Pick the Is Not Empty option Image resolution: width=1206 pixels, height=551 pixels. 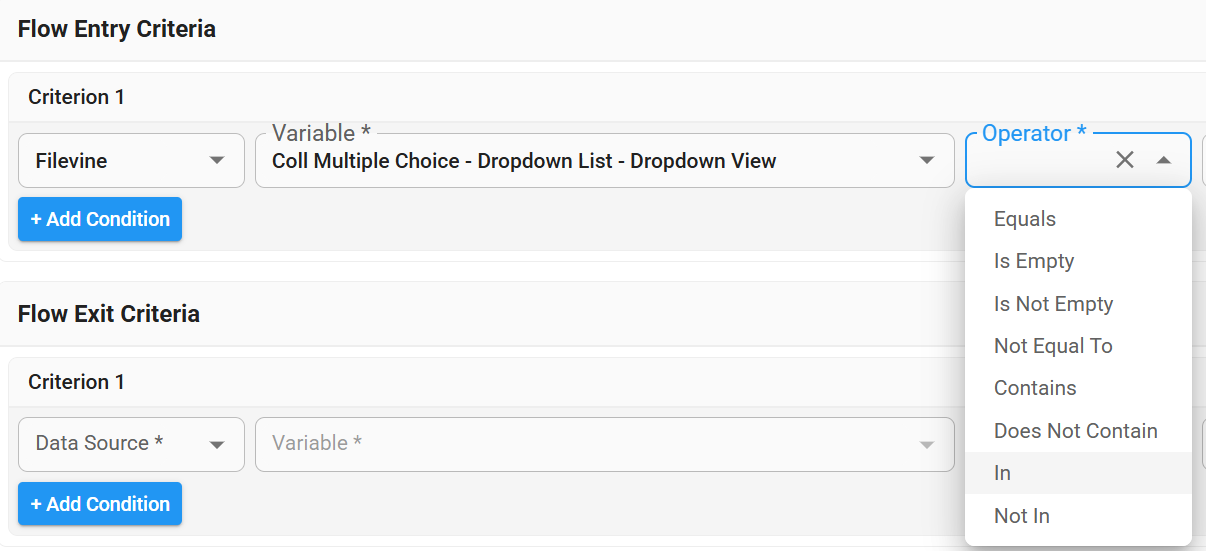pos(1053,304)
